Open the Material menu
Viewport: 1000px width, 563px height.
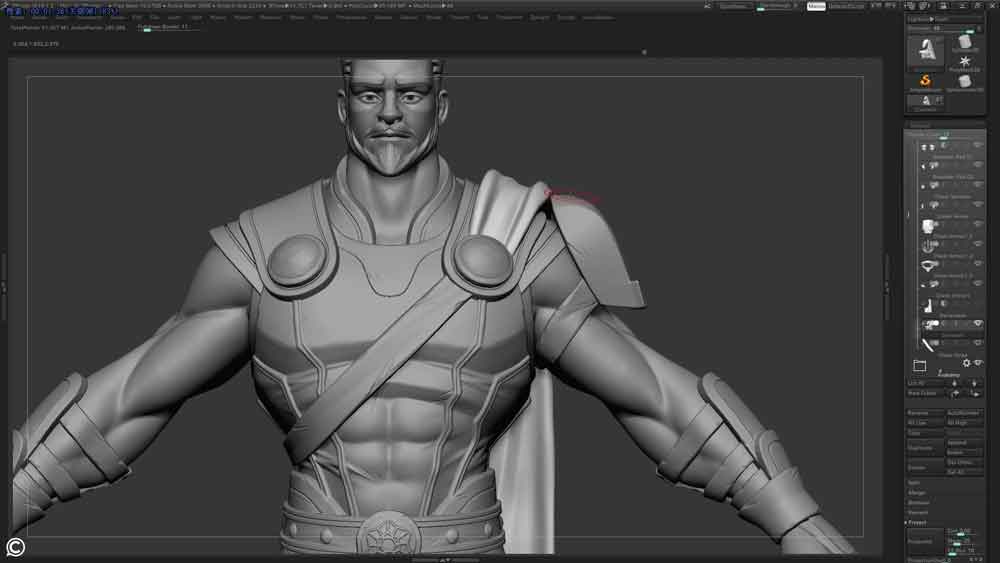point(270,18)
